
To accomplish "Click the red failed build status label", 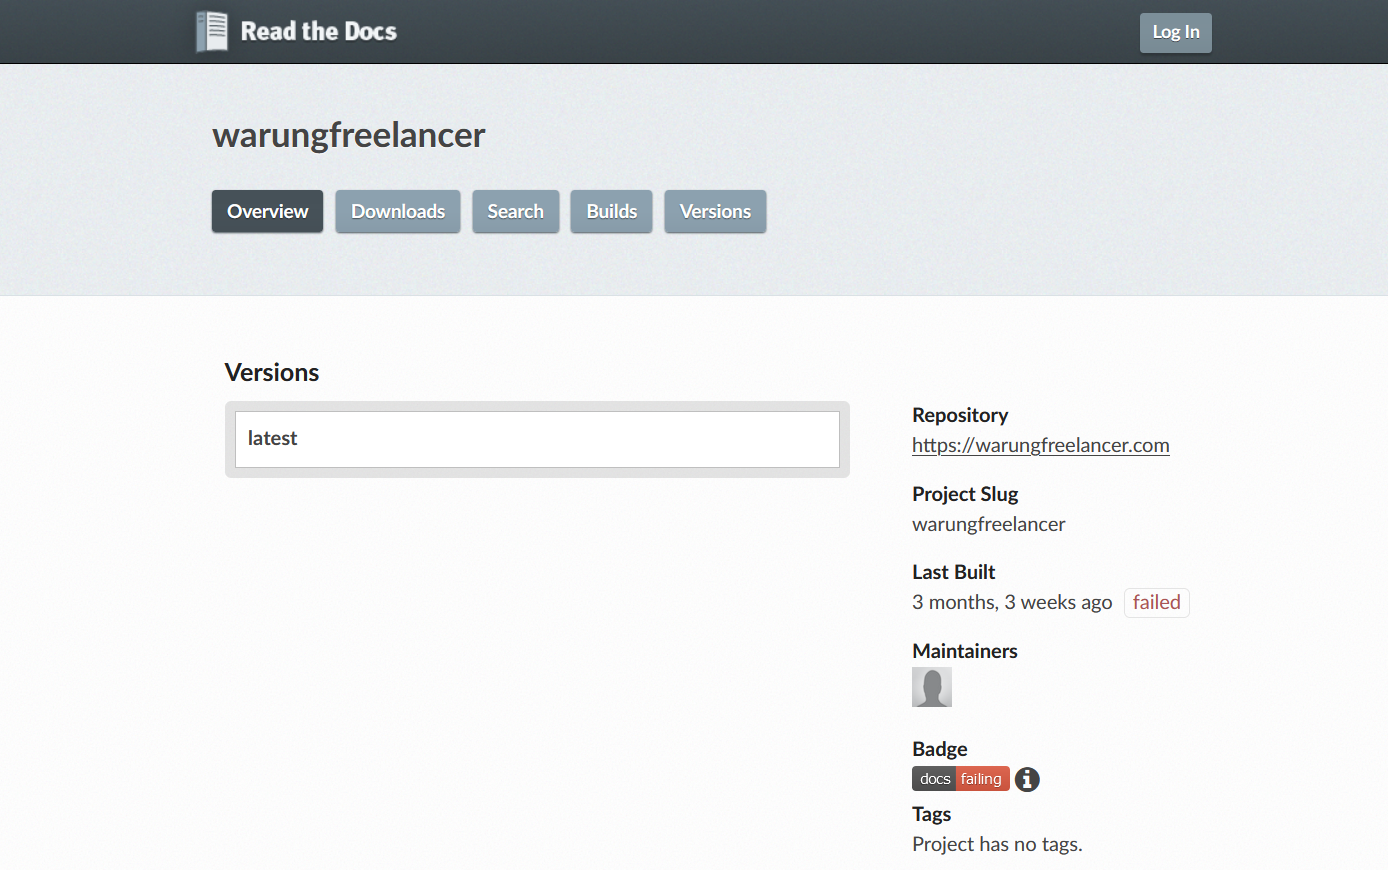I will click(1156, 602).
